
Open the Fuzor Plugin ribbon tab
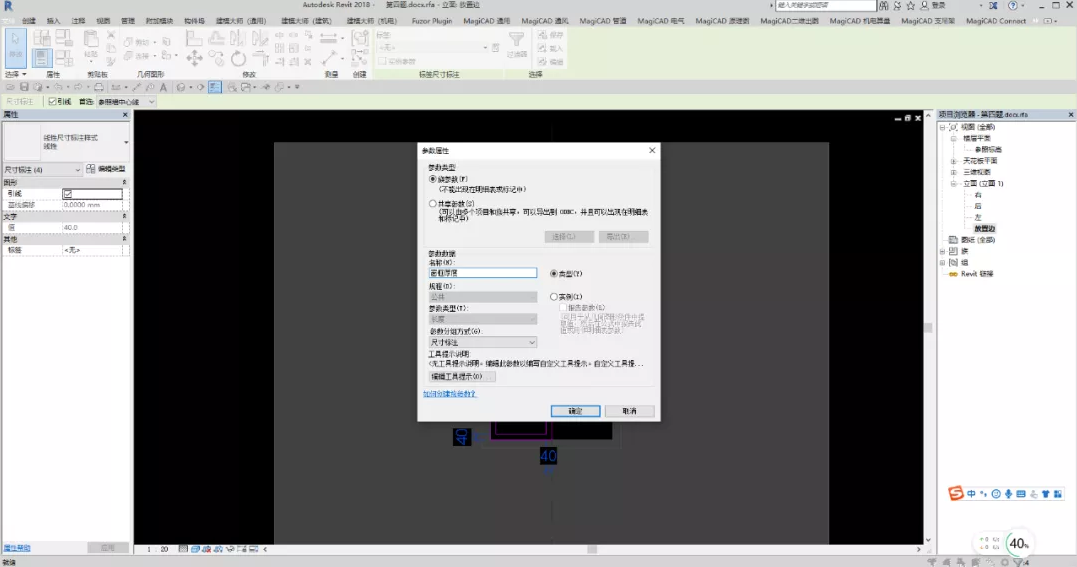tap(432, 21)
